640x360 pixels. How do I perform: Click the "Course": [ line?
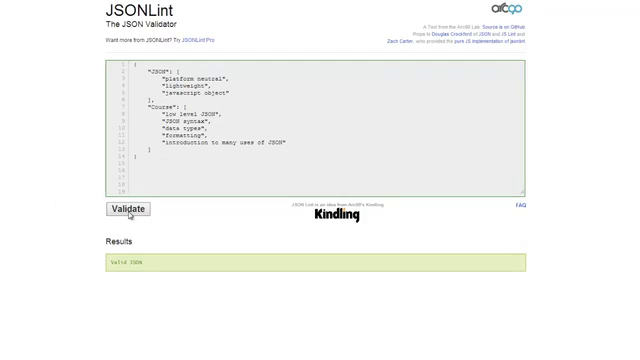(167, 107)
